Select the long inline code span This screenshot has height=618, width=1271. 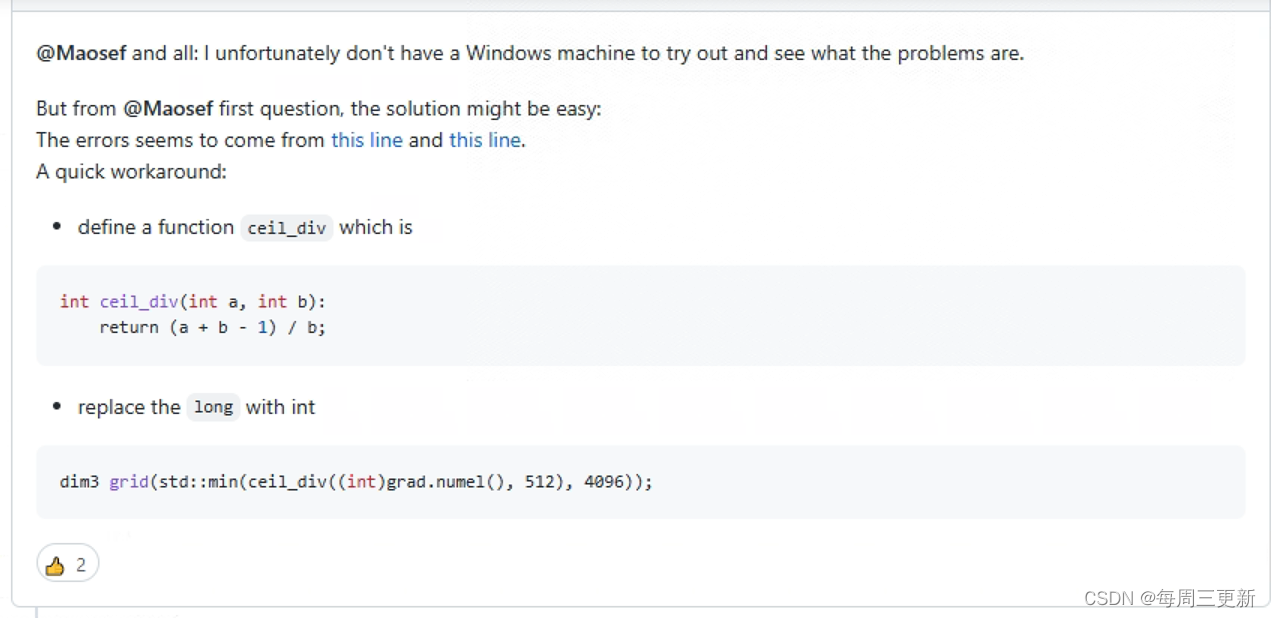213,407
